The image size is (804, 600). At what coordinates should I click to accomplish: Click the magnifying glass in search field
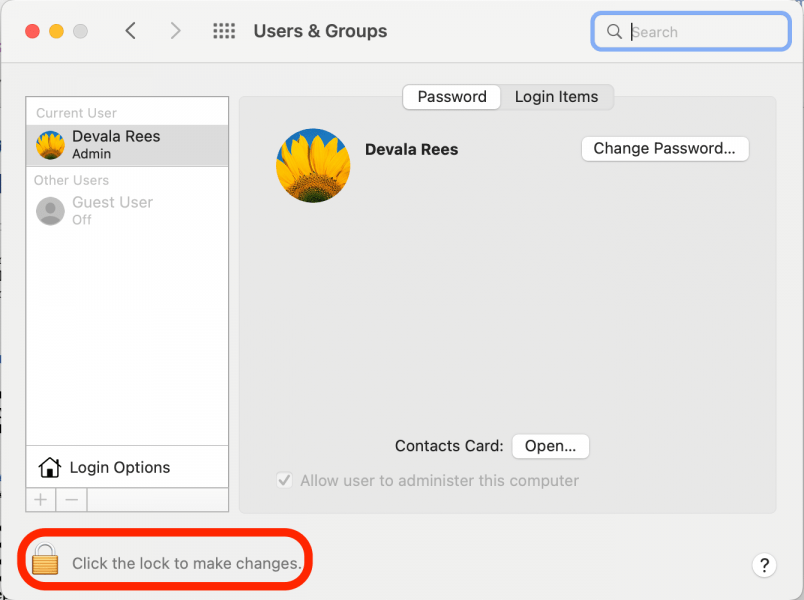point(614,31)
